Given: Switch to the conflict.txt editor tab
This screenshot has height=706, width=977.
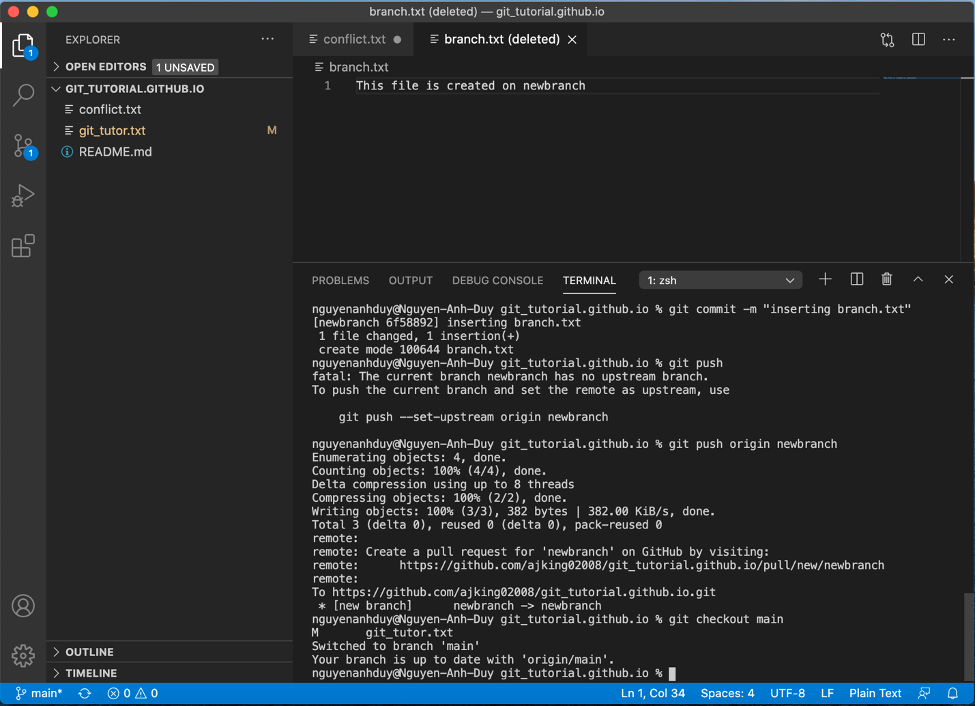Looking at the screenshot, I should coord(353,40).
